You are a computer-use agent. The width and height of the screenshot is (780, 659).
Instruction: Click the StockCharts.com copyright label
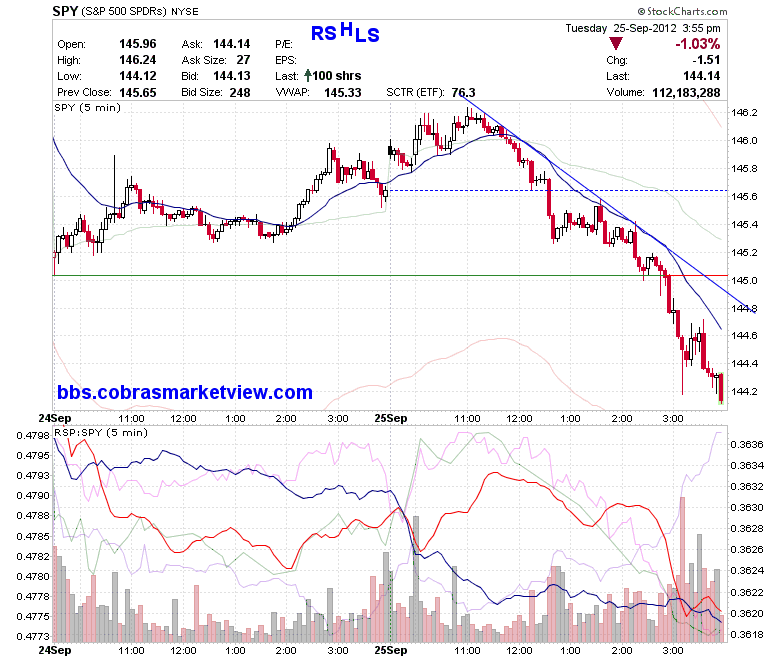click(682, 11)
